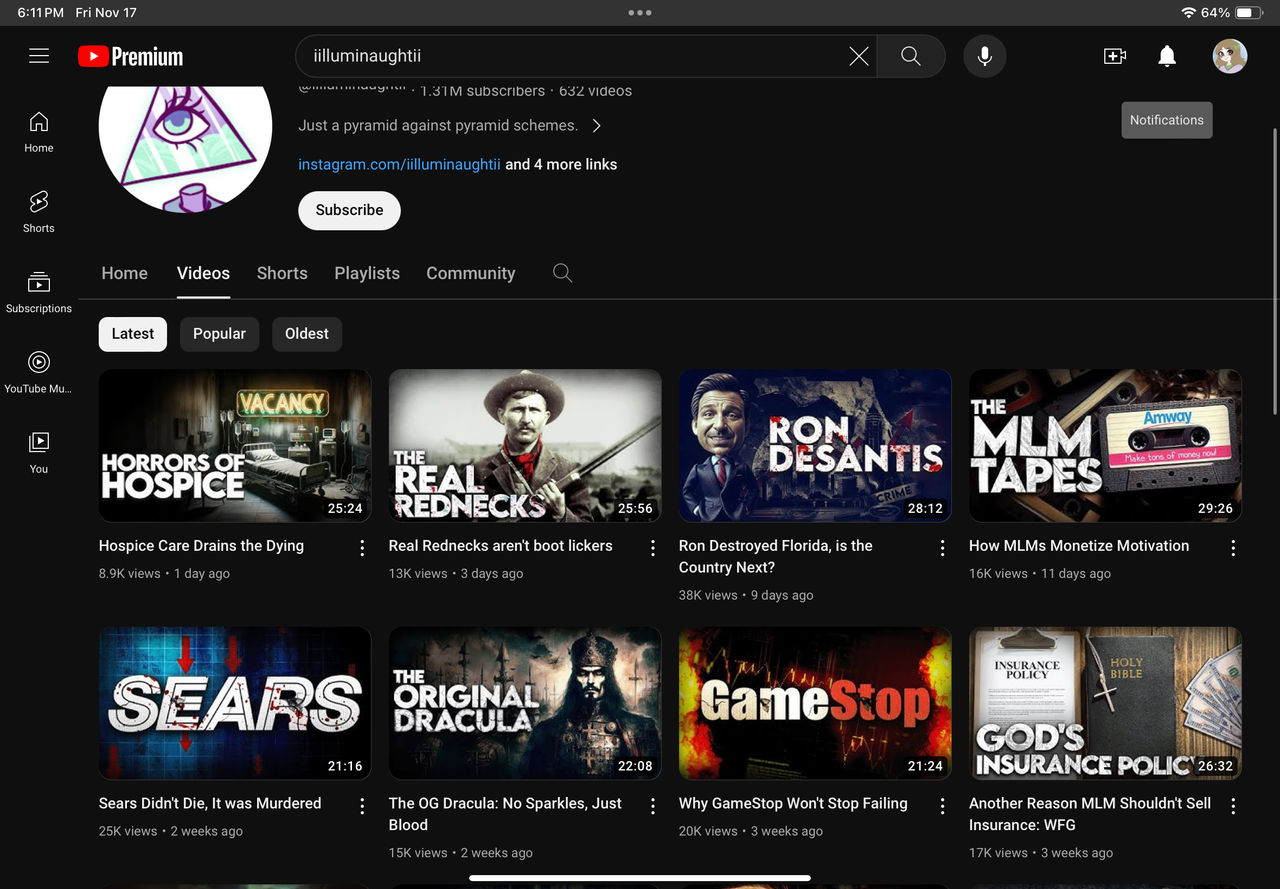The width and height of the screenshot is (1280, 889).
Task: Click 'Just a pyramid against pyramid schemes.' text
Action: coord(438,126)
